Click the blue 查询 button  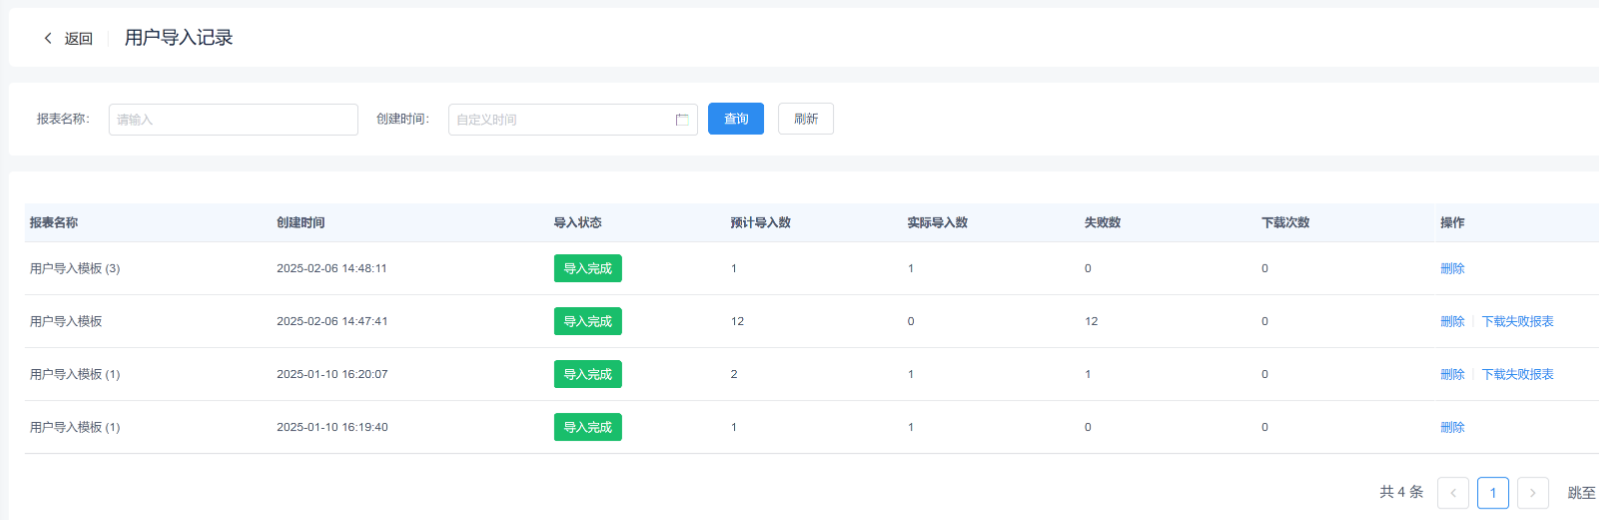[x=735, y=119]
